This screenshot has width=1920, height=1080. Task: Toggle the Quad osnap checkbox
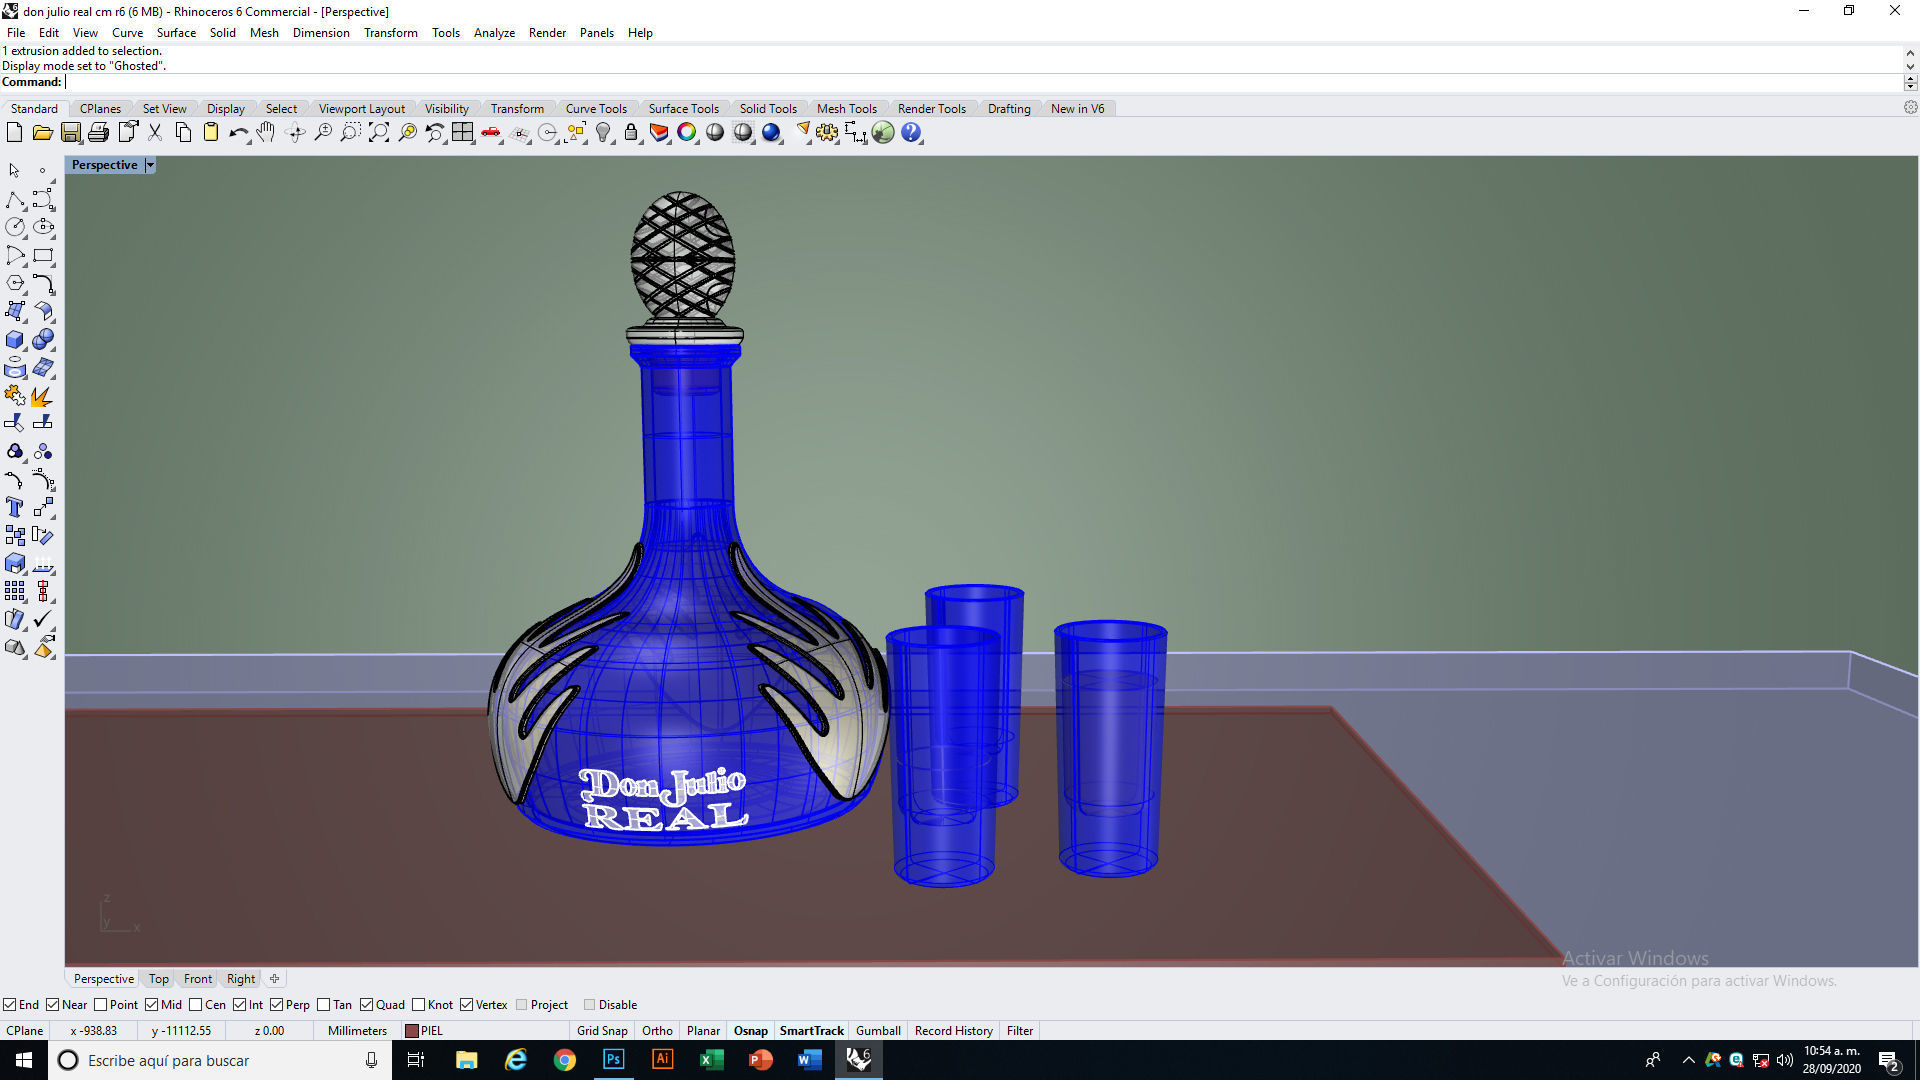click(367, 1005)
